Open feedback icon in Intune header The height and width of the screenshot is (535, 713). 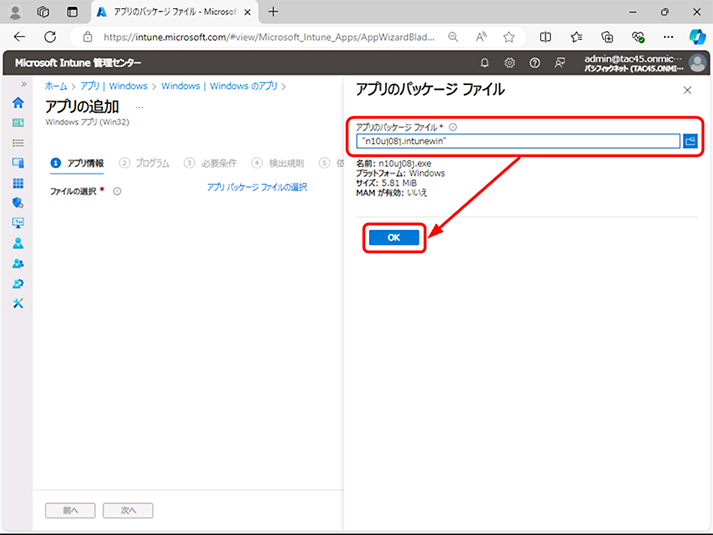(560, 63)
